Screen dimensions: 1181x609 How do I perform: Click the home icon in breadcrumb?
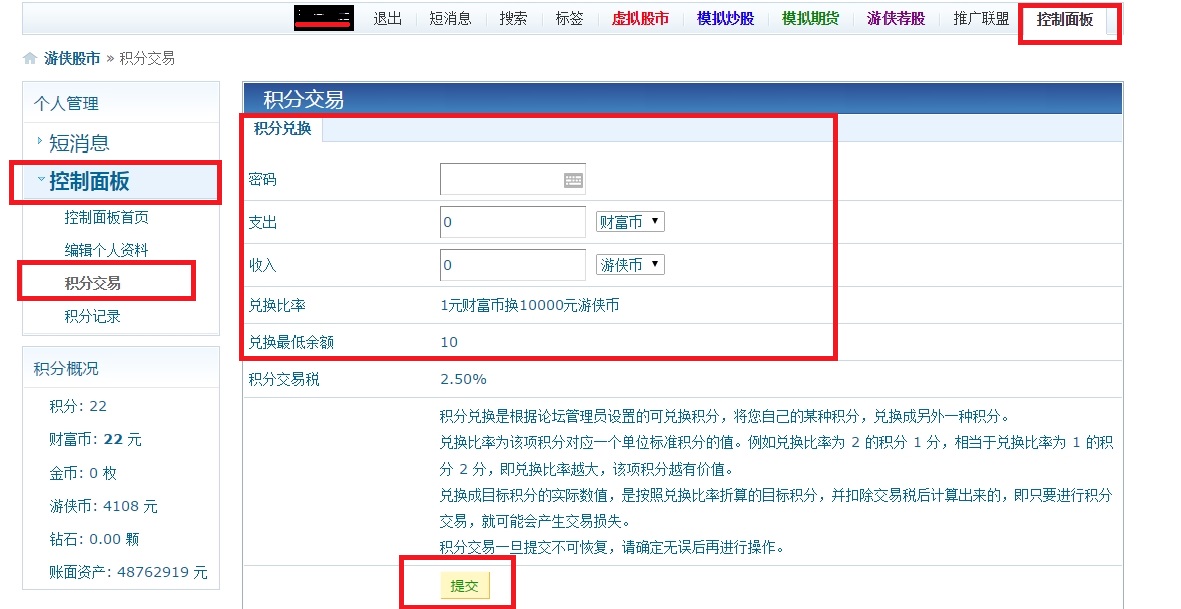[30, 59]
